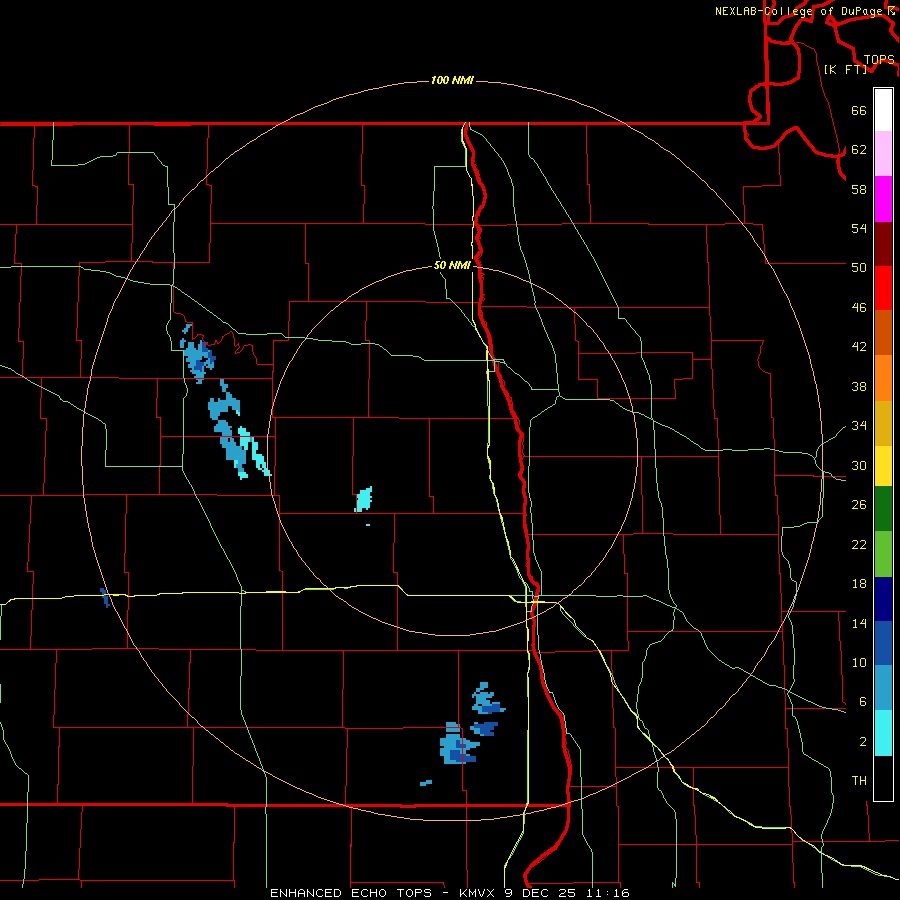Click the legend value 38

pyautogui.click(x=859, y=386)
